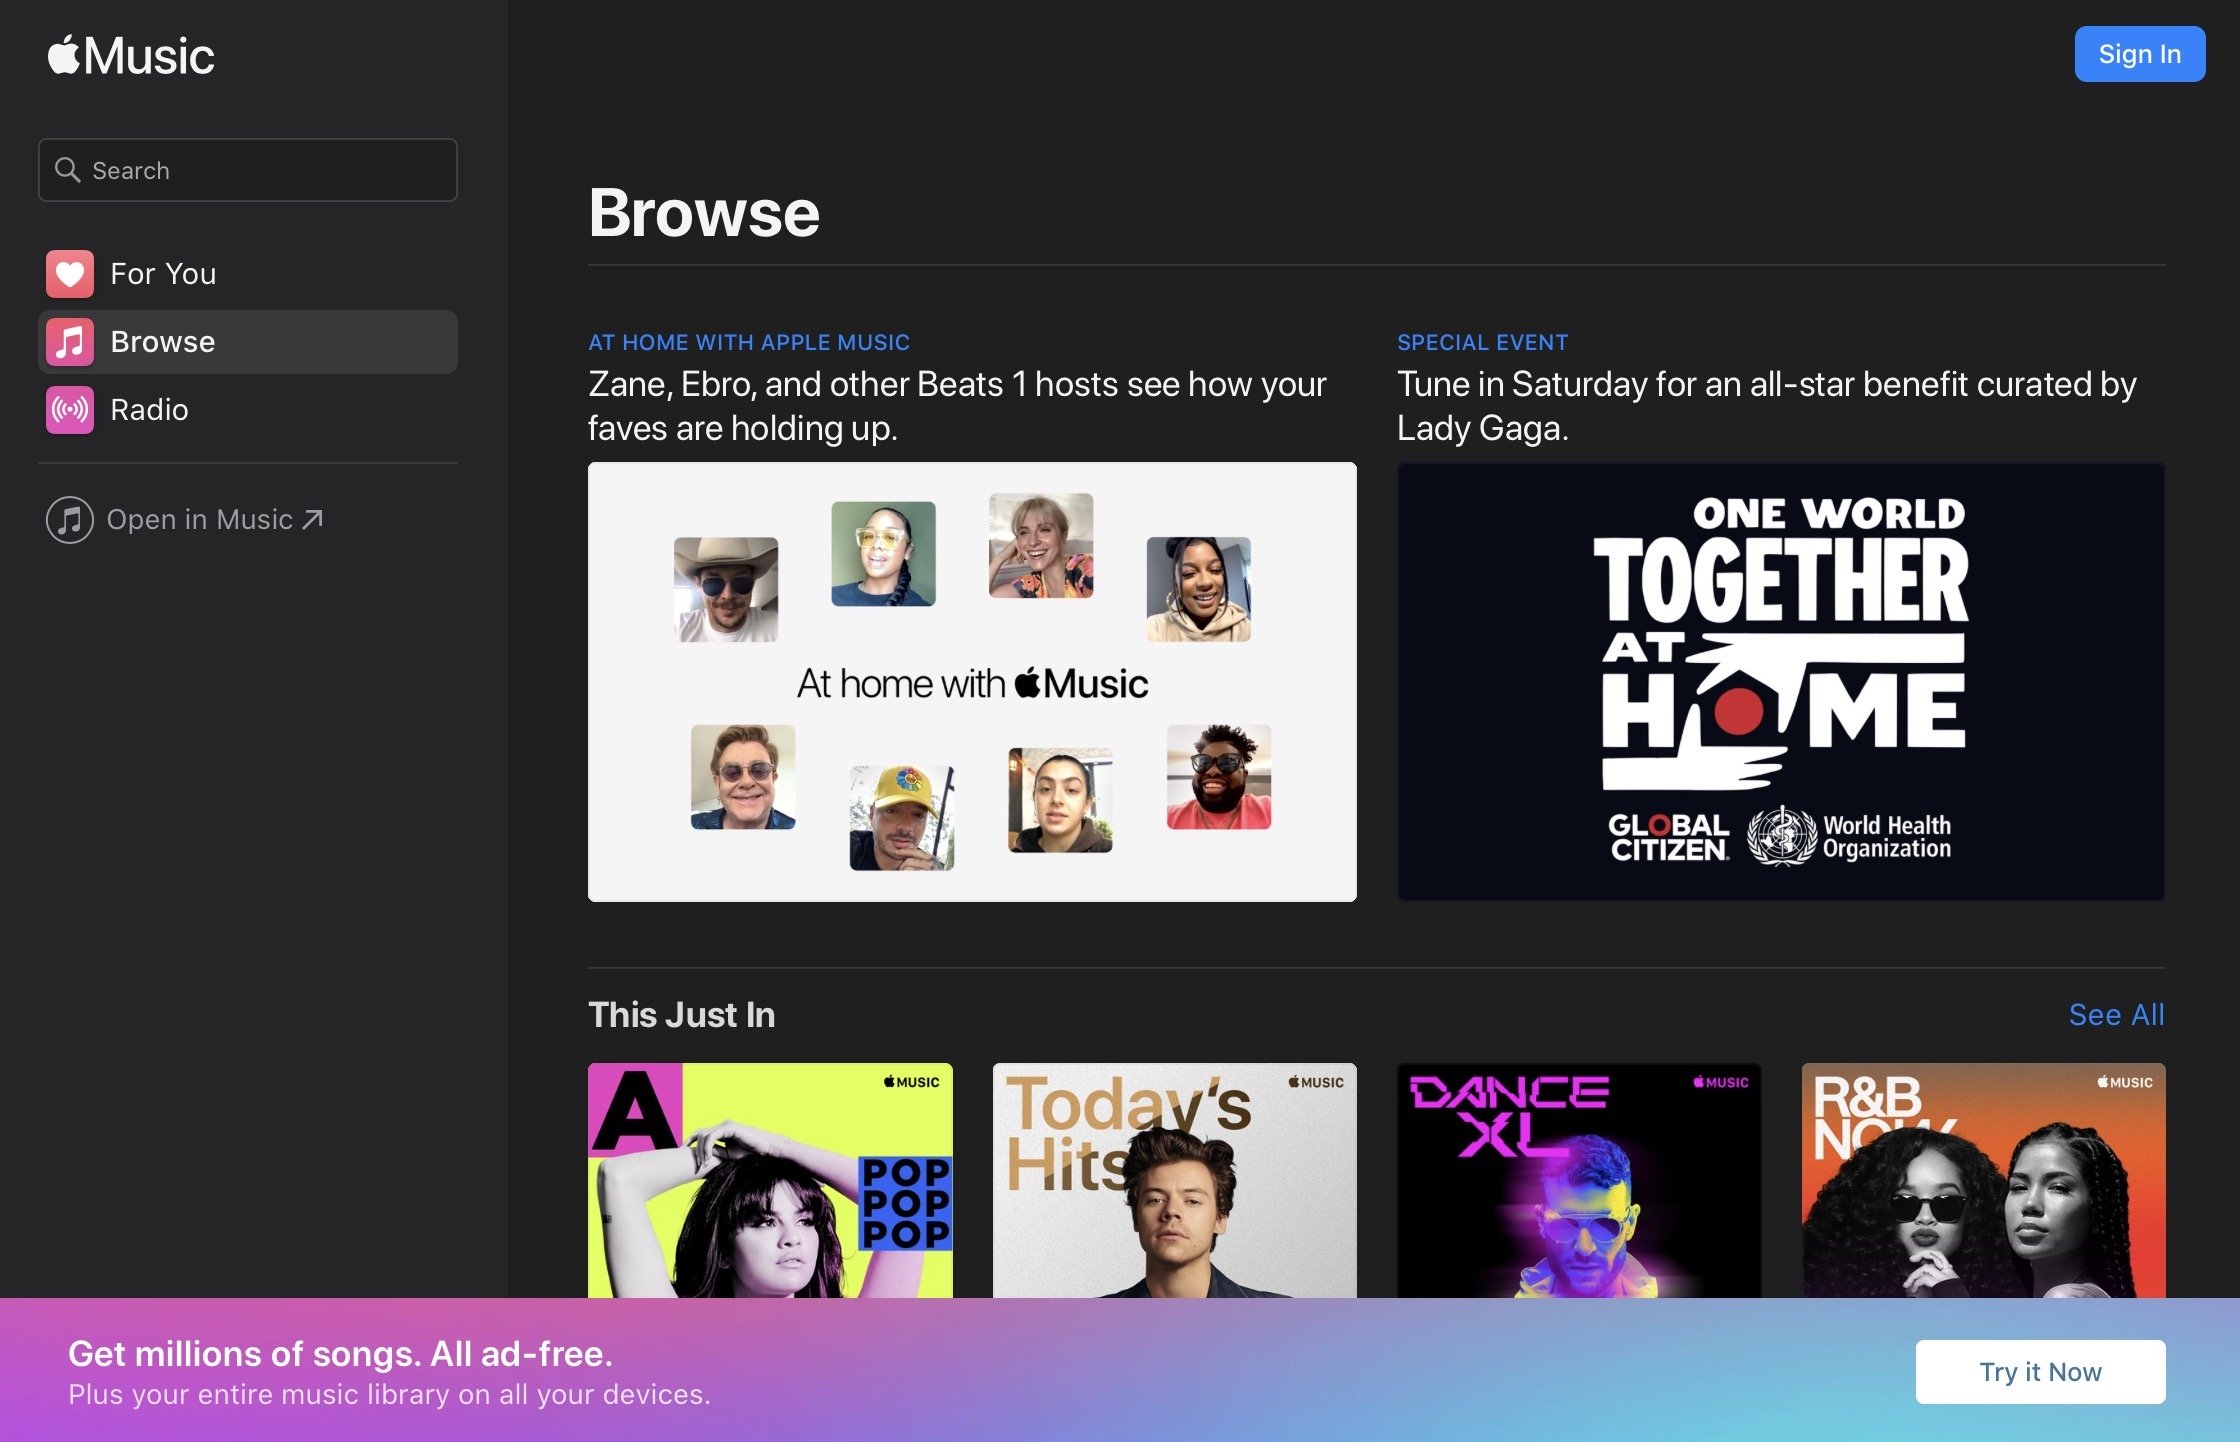
Task: Open the At home with Music collage
Action: click(972, 682)
